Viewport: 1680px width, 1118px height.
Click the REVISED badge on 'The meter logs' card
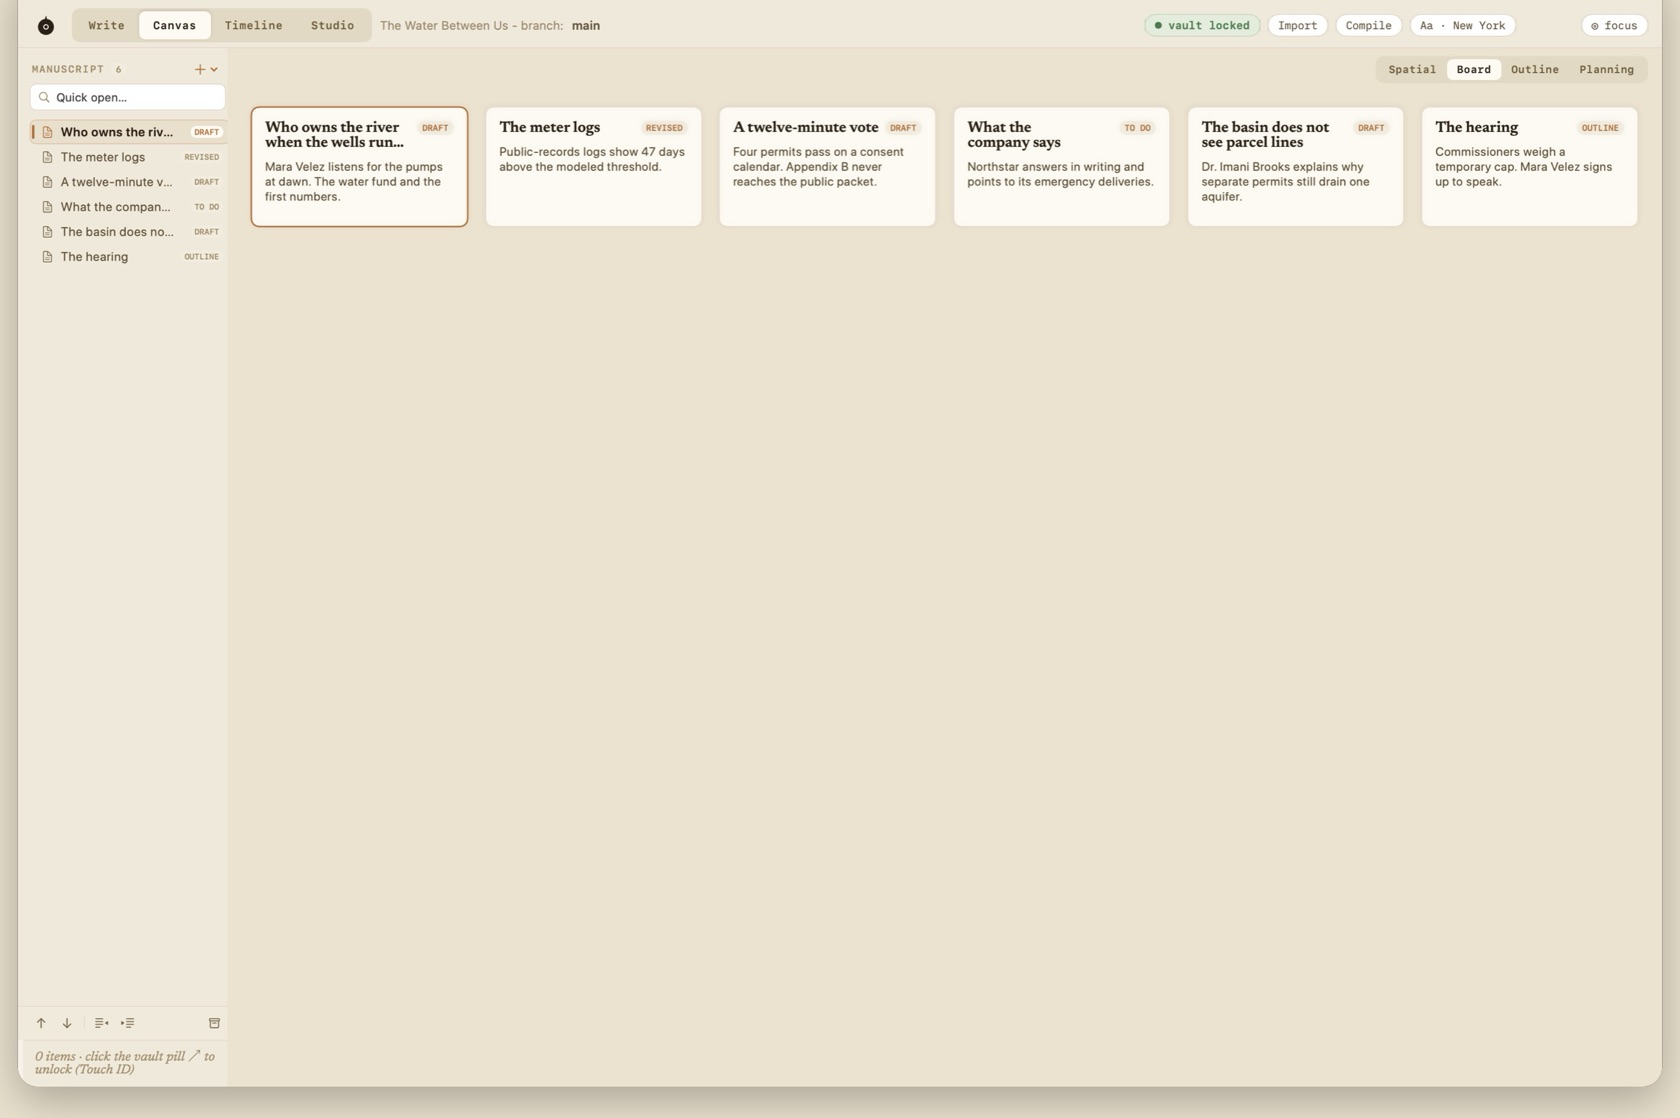(x=664, y=128)
